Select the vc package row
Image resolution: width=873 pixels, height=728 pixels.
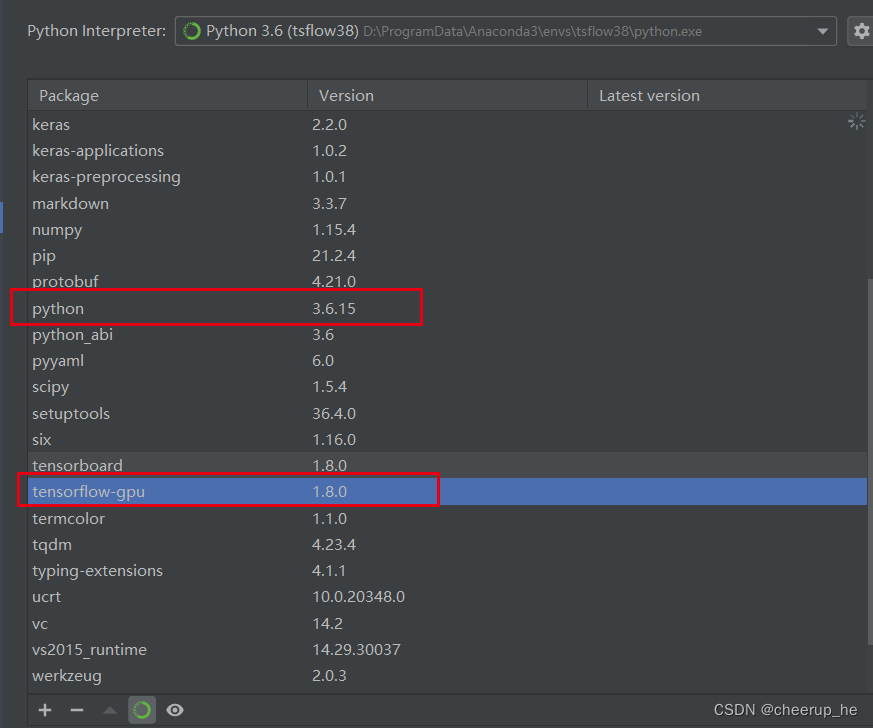[447, 623]
